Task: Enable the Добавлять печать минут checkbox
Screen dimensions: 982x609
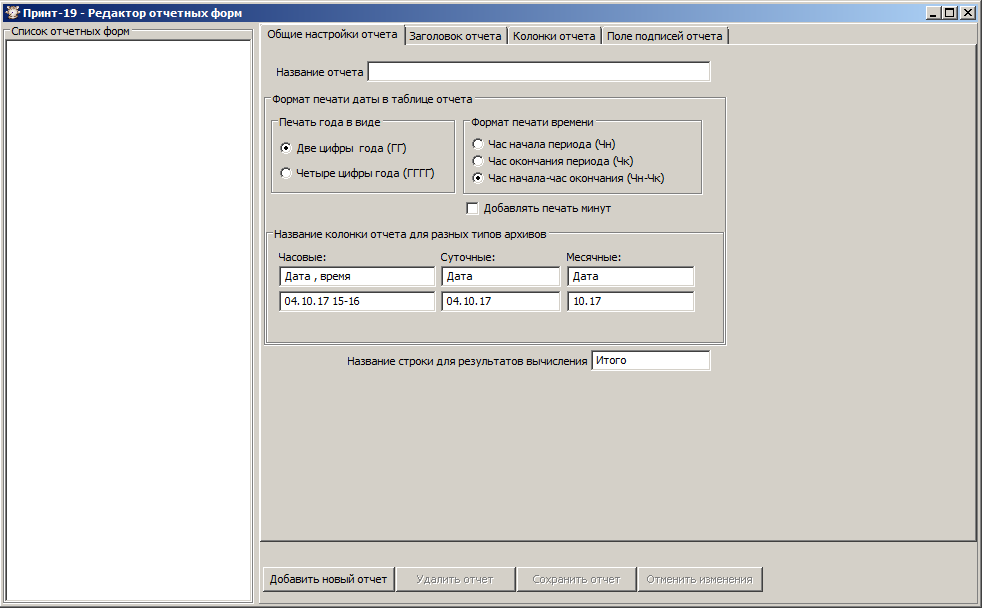Action: coord(473,208)
